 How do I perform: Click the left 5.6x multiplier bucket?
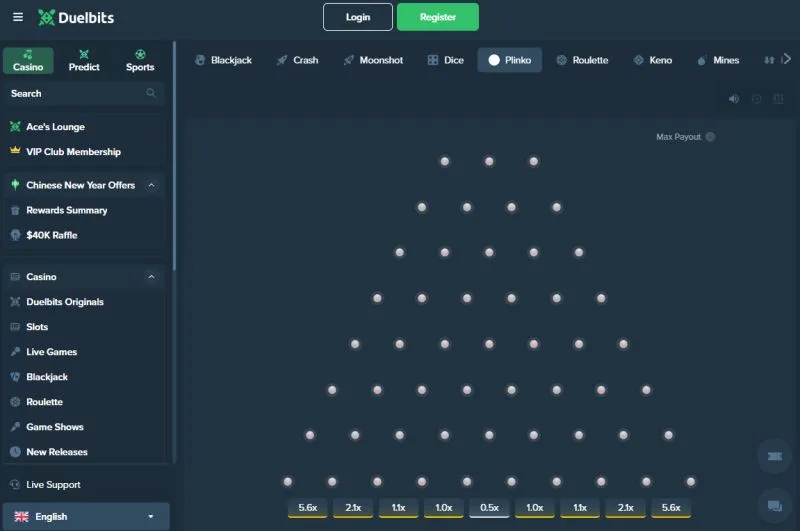pos(308,508)
